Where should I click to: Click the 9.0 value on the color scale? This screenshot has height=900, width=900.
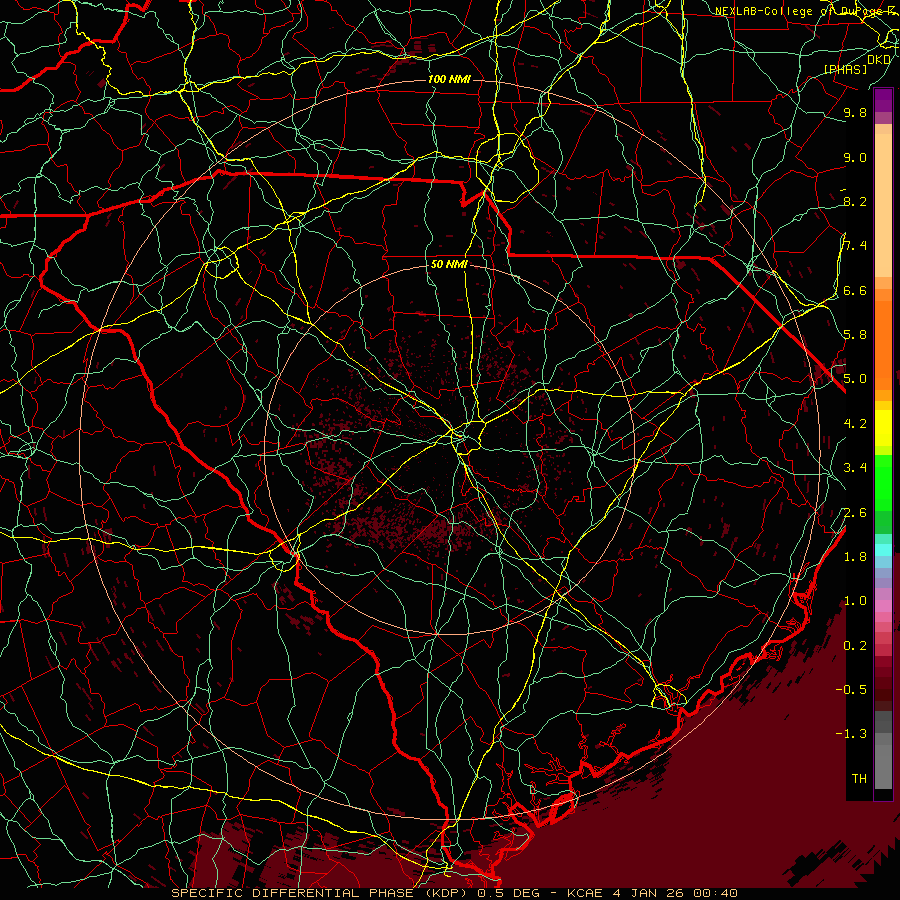pyautogui.click(x=855, y=157)
